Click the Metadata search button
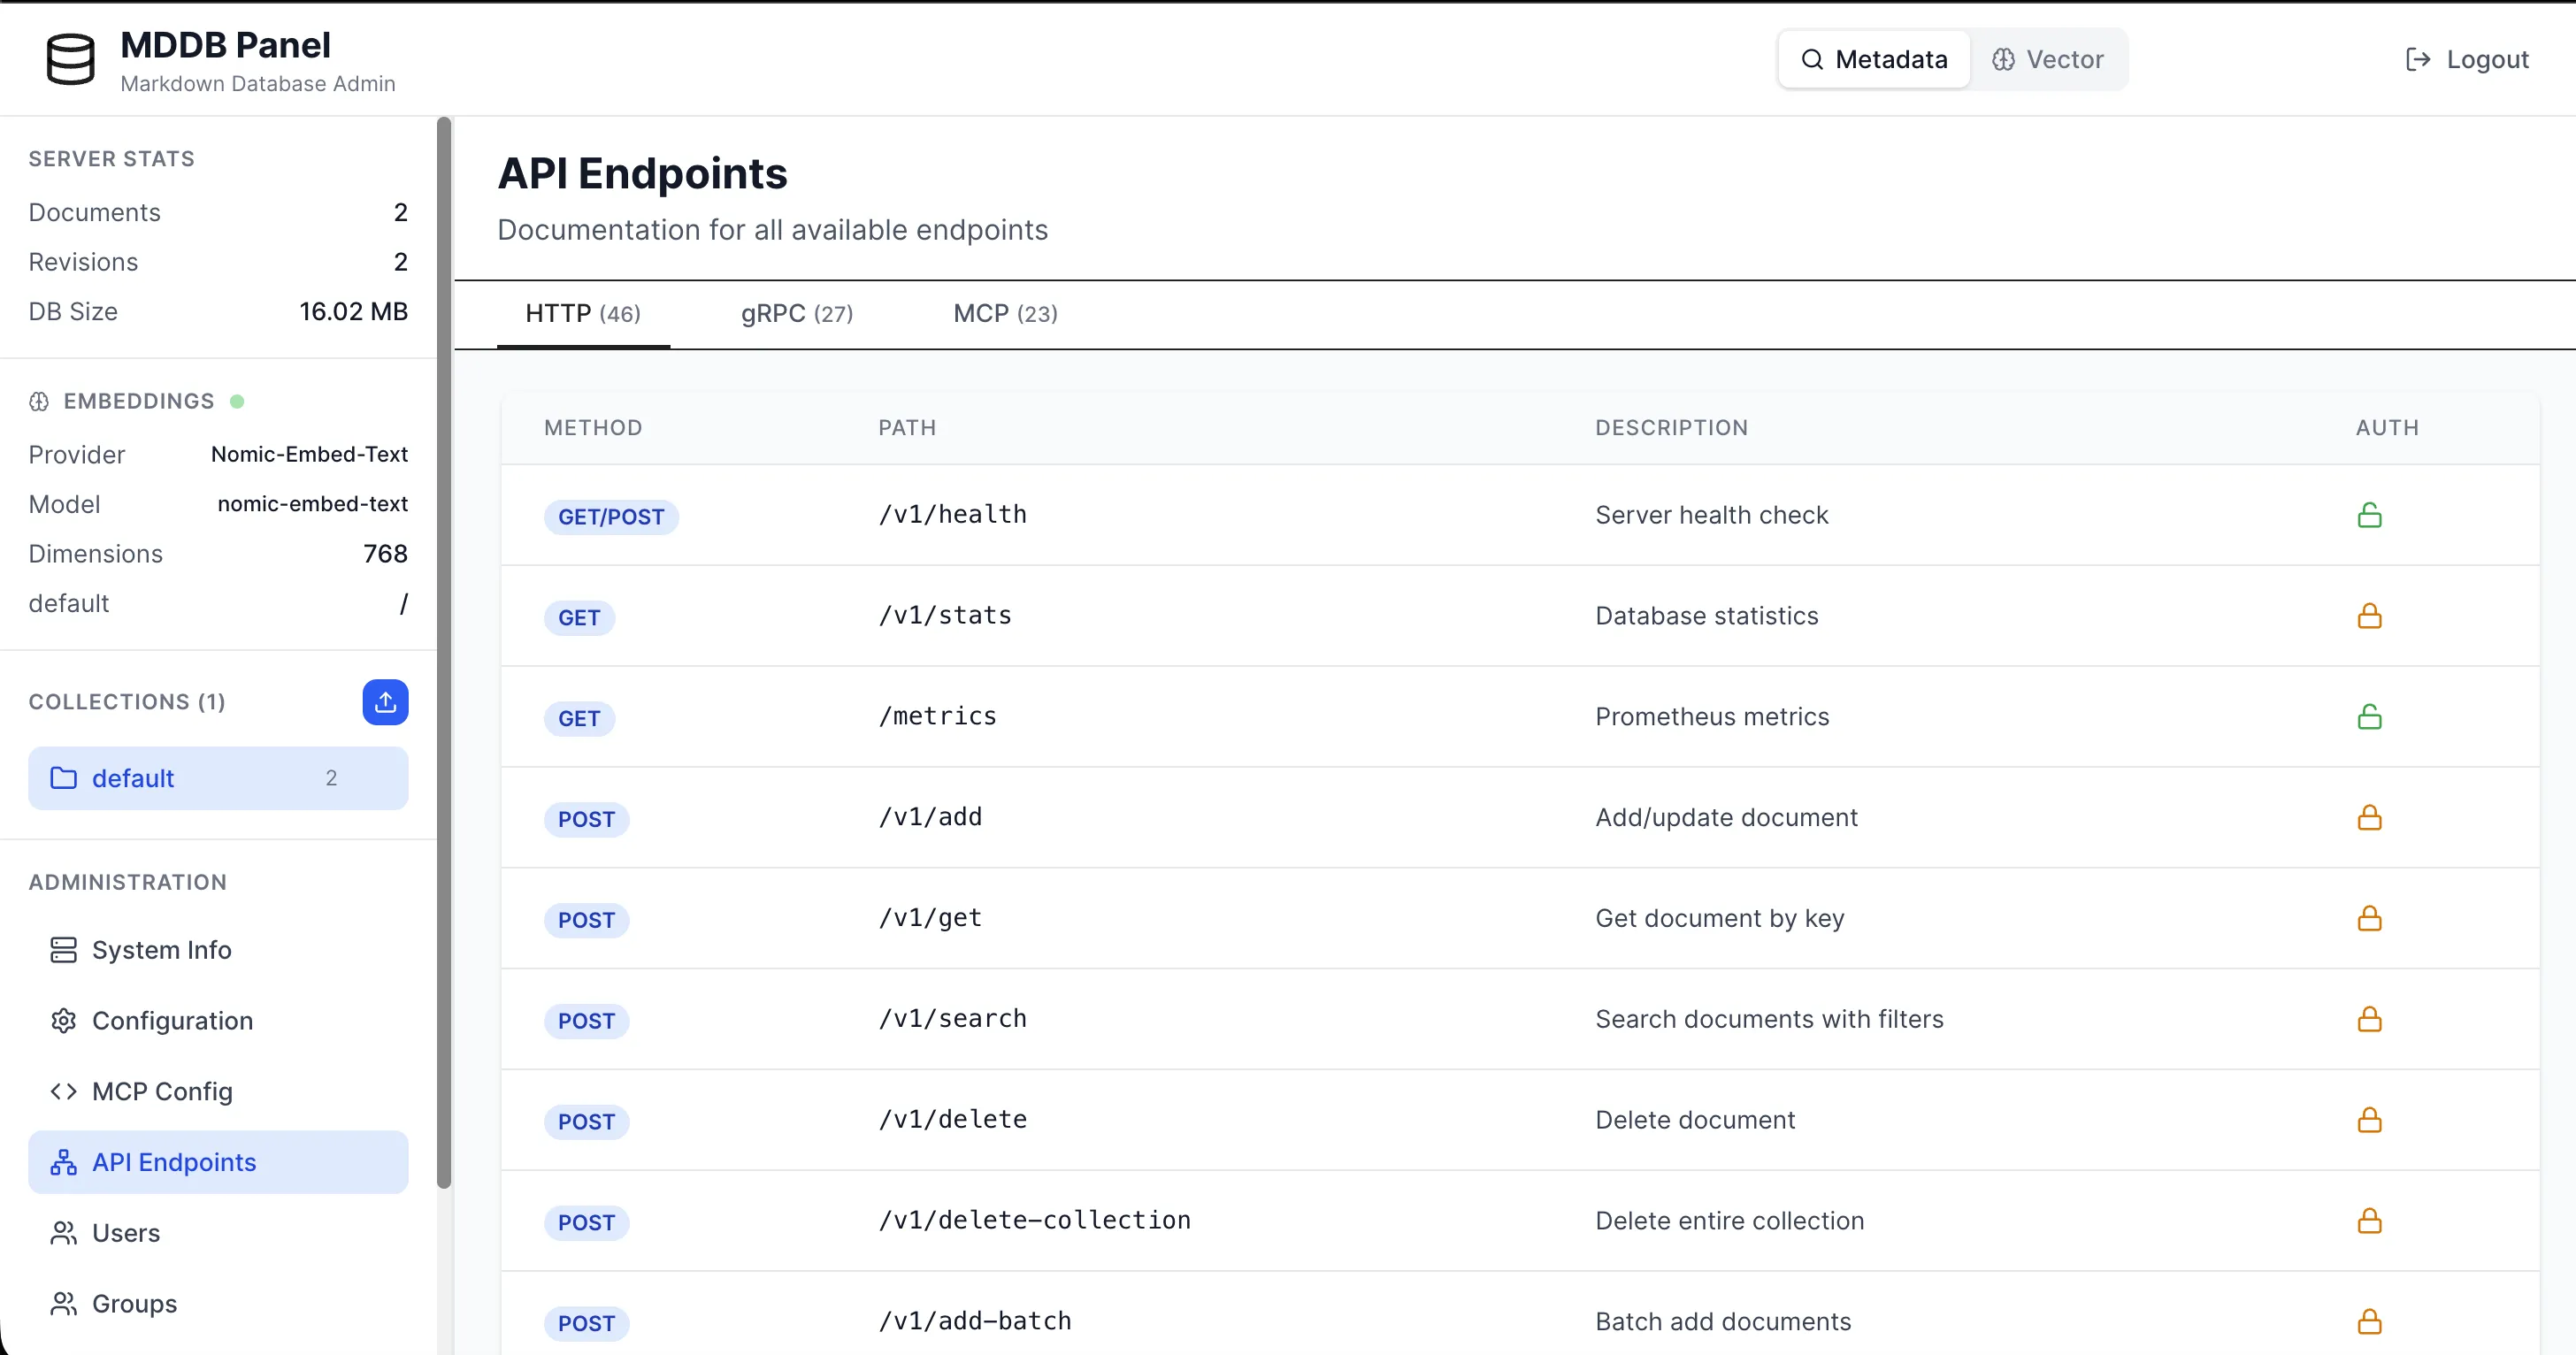2576x1355 pixels. pos(1872,59)
